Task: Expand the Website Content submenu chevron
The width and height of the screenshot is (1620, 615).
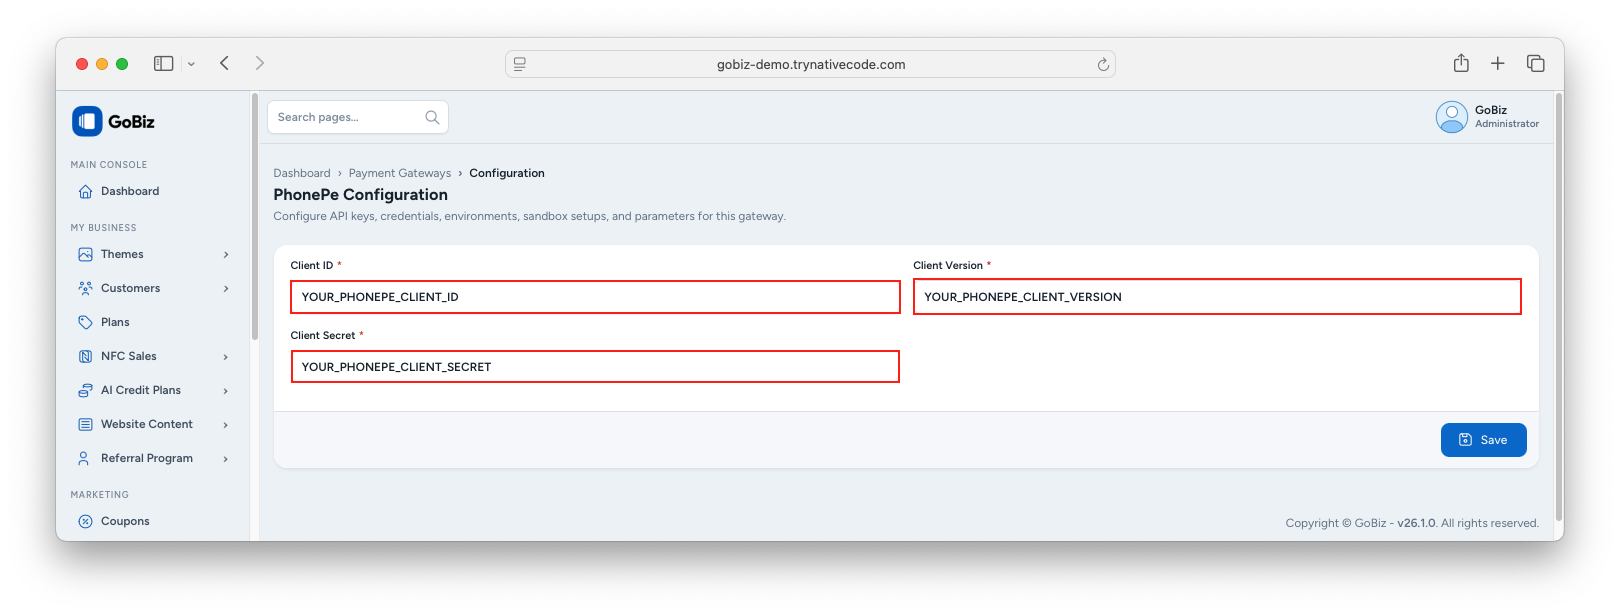Action: click(226, 425)
